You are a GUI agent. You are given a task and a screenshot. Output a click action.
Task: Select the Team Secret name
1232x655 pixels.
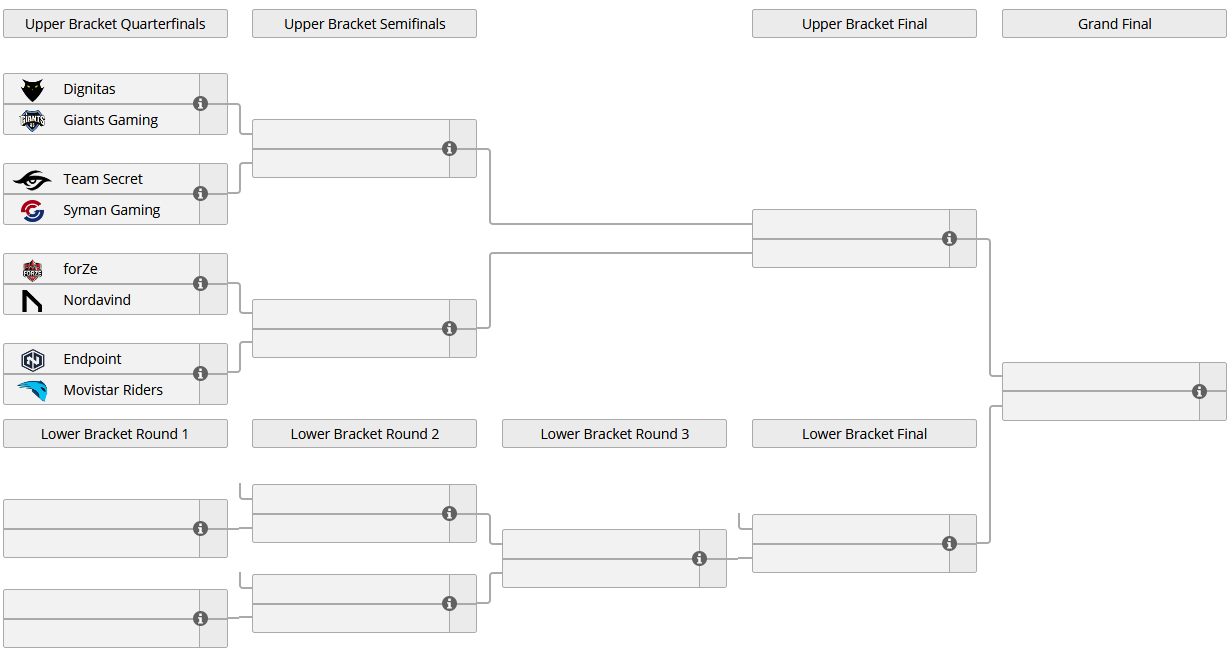(103, 179)
